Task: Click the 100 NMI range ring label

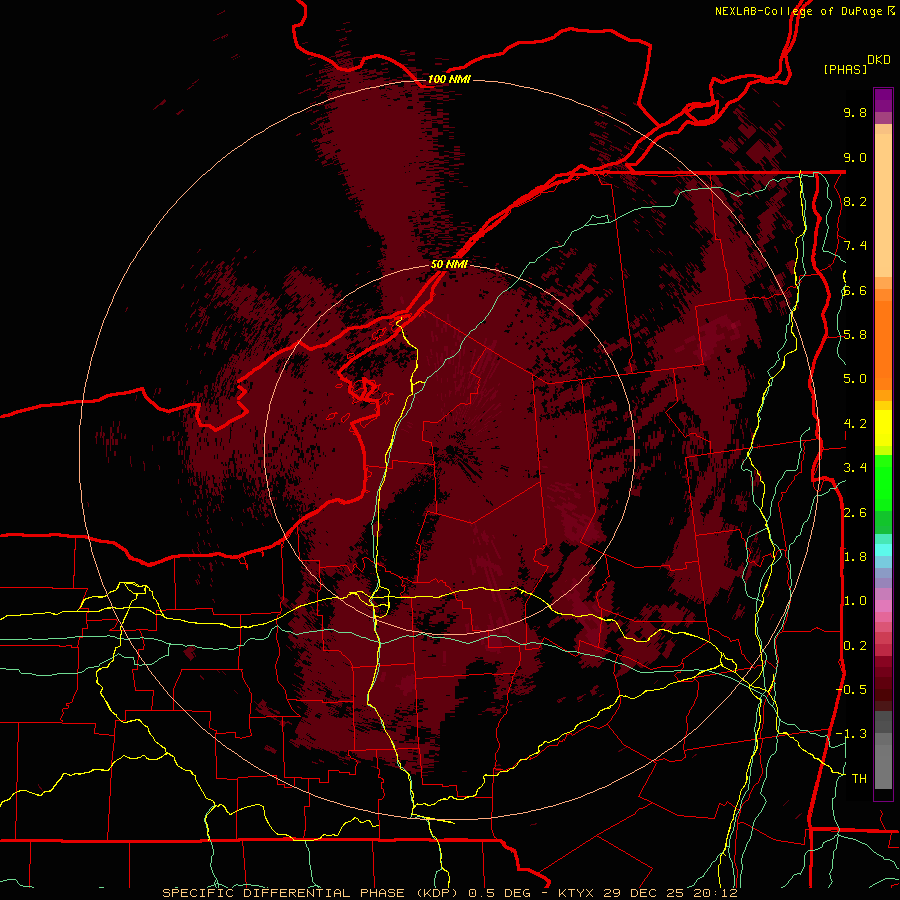Action: (x=449, y=79)
